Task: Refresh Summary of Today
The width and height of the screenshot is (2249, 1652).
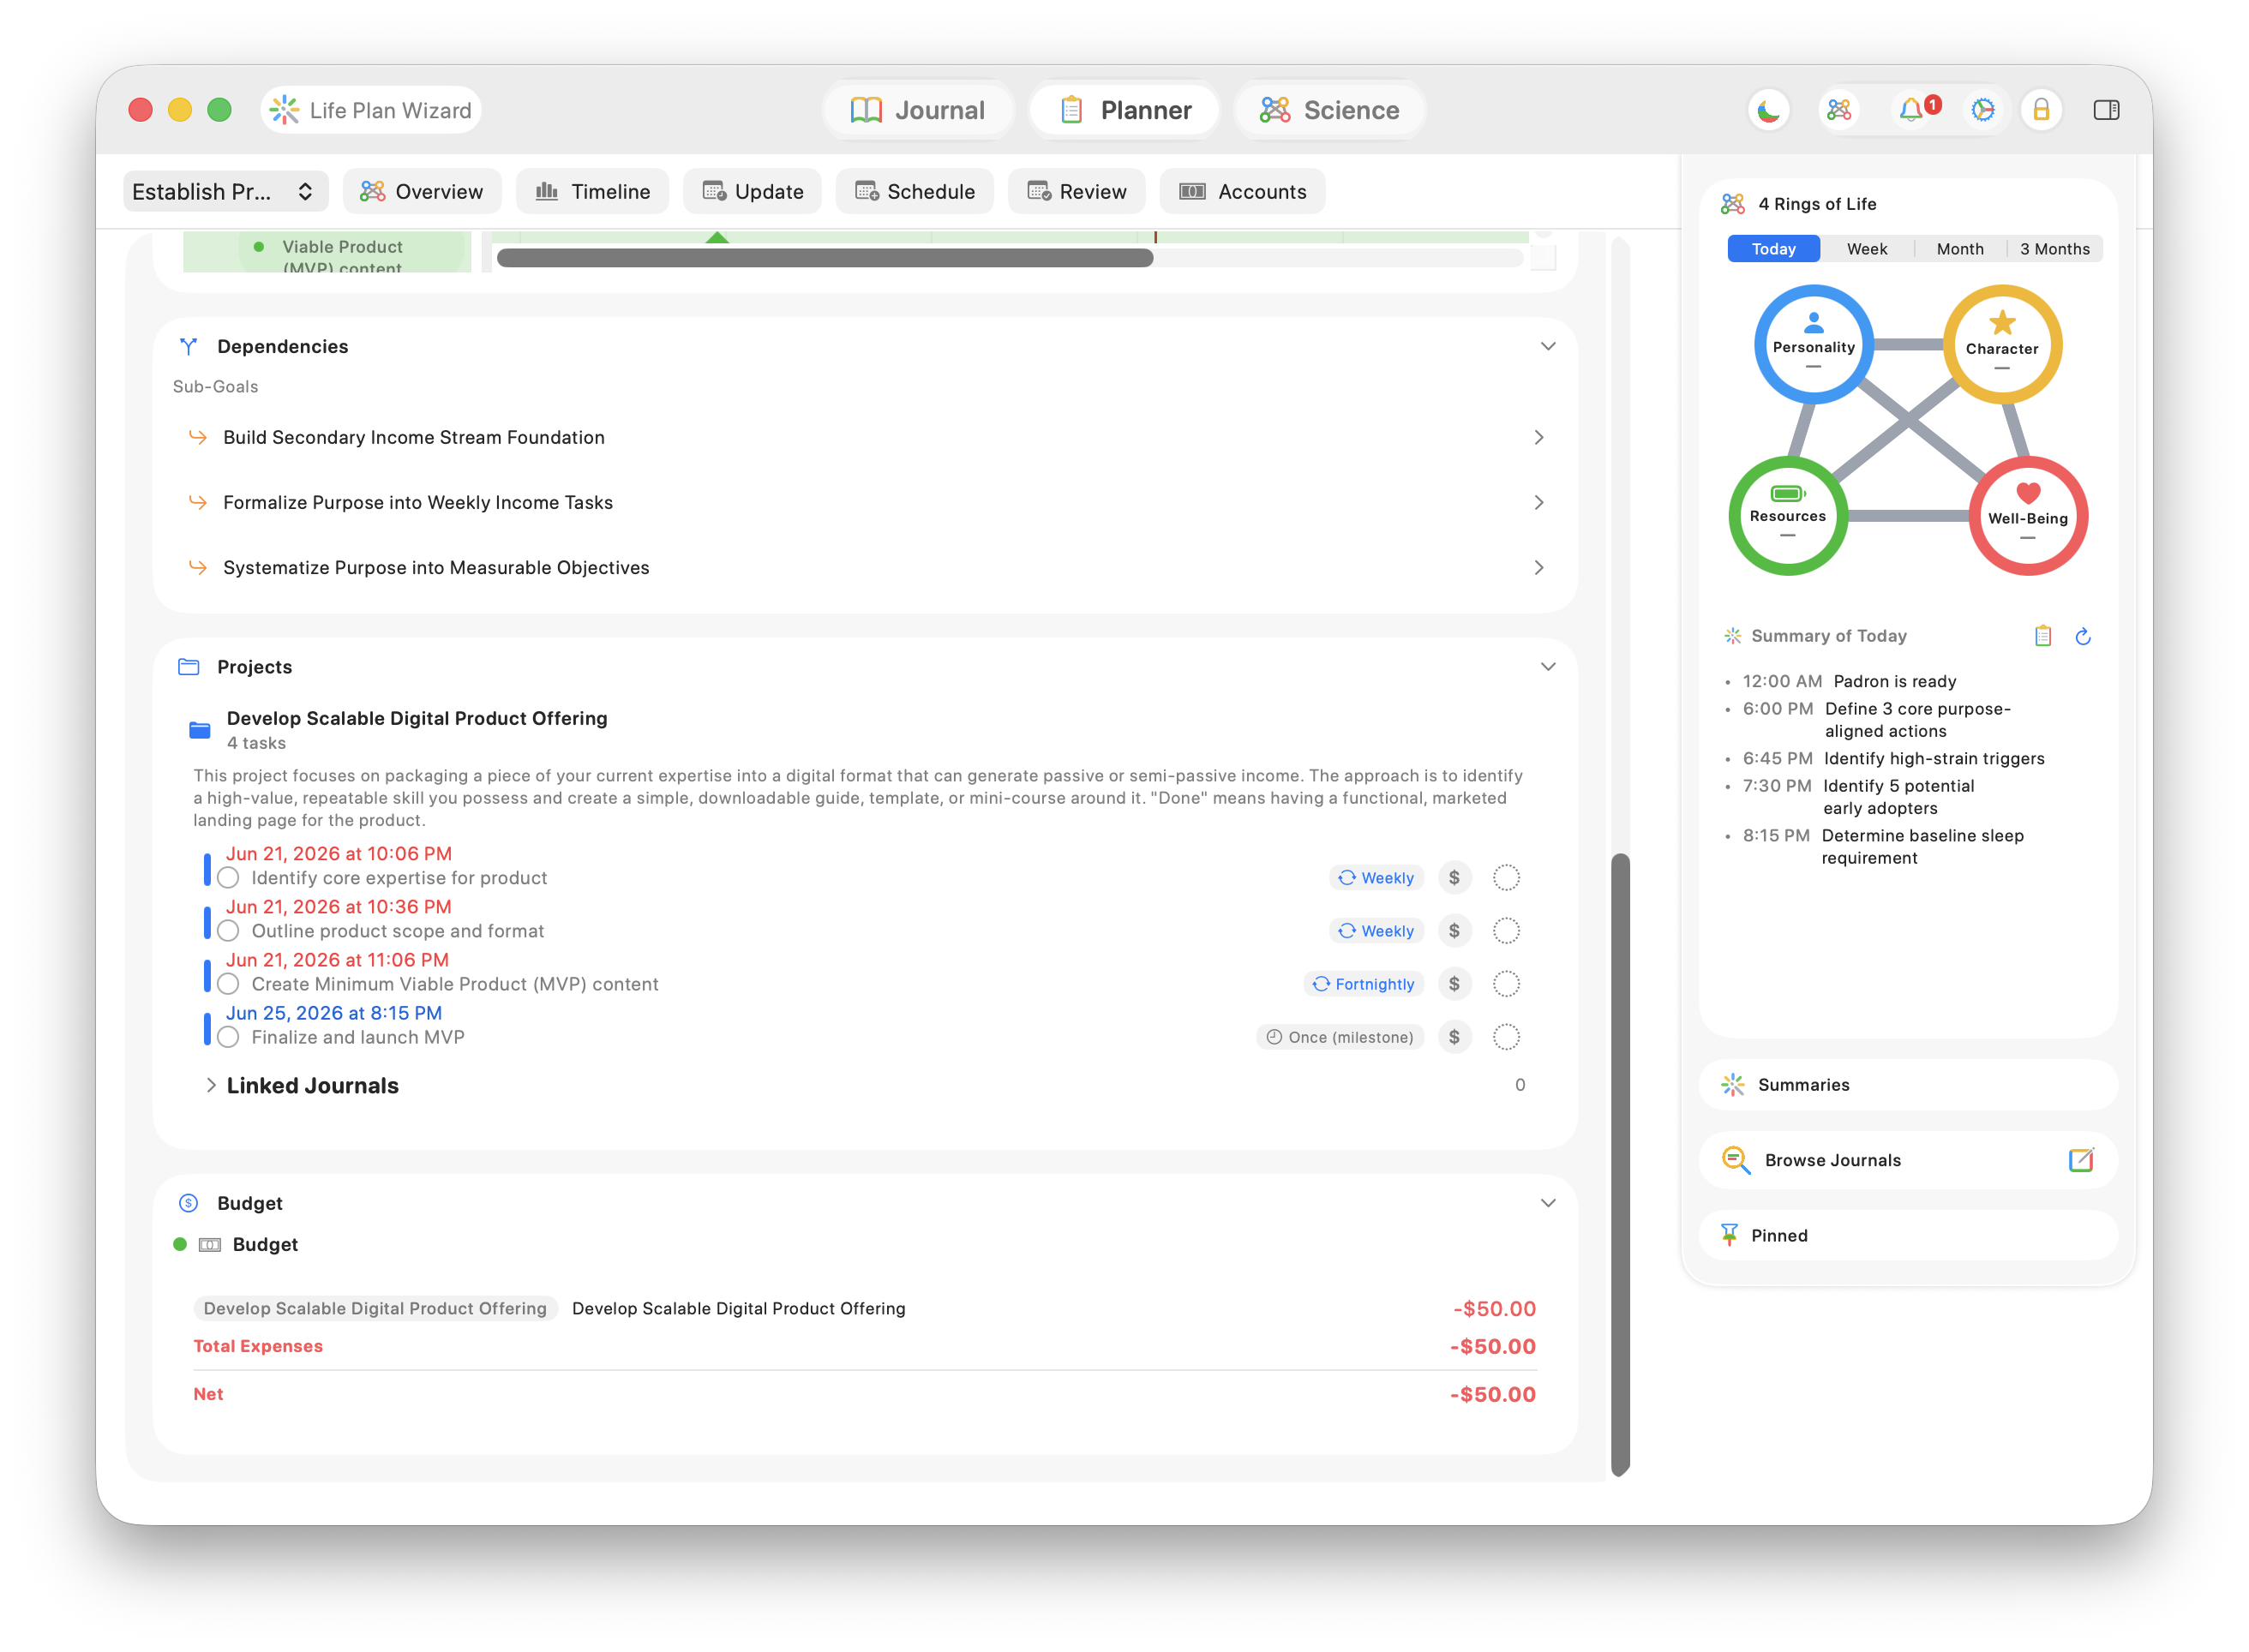Action: click(x=2082, y=636)
